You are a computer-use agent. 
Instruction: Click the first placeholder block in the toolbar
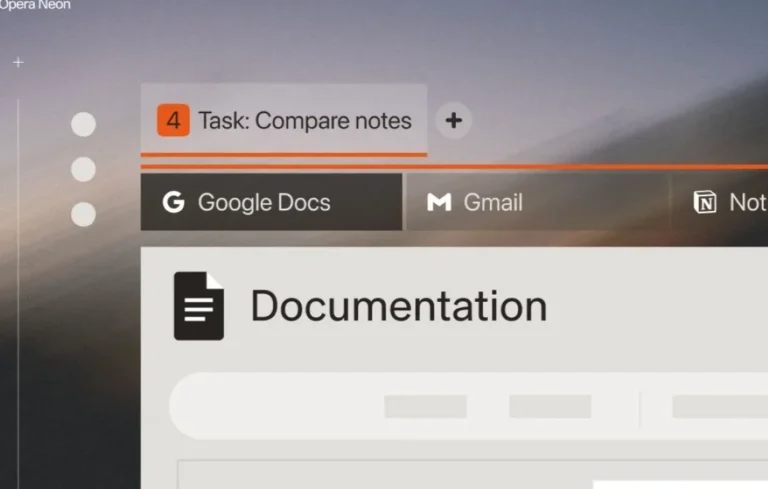pyautogui.click(x=425, y=406)
